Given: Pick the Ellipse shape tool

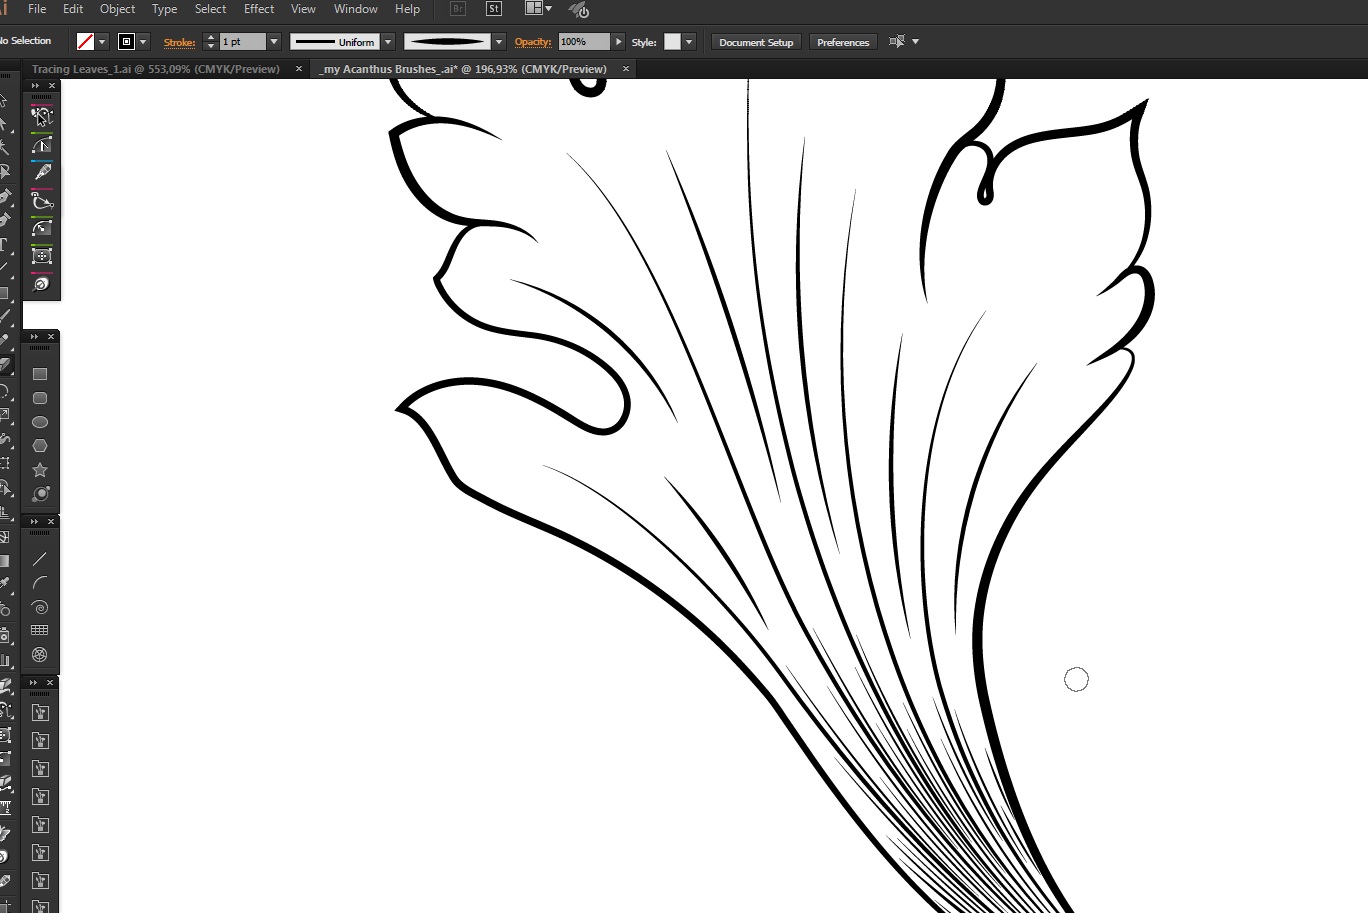Looking at the screenshot, I should tap(40, 422).
